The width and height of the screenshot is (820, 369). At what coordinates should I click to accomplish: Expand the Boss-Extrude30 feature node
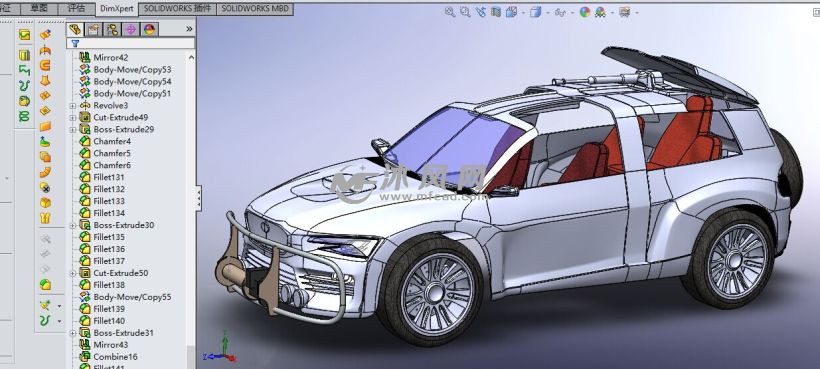[72, 225]
